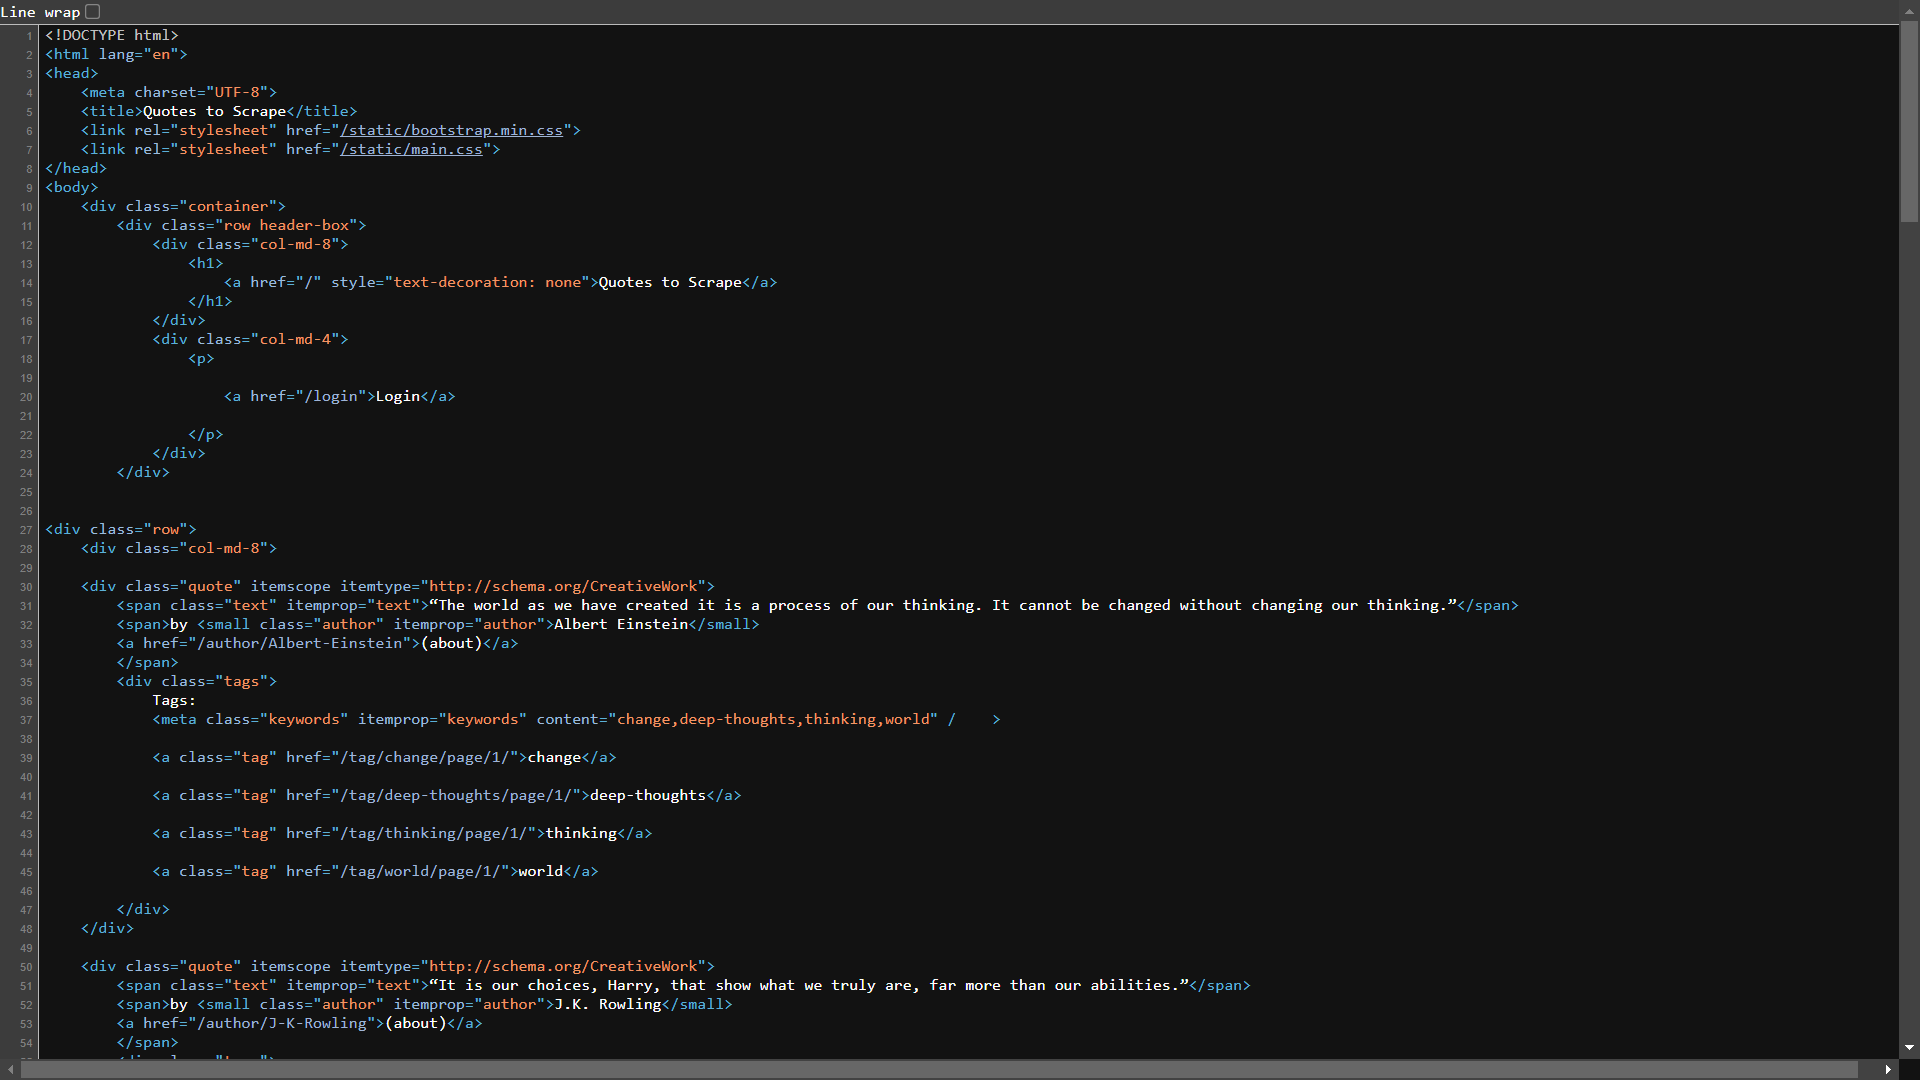Click the vertical scrollbar up arrow

[1910, 10]
